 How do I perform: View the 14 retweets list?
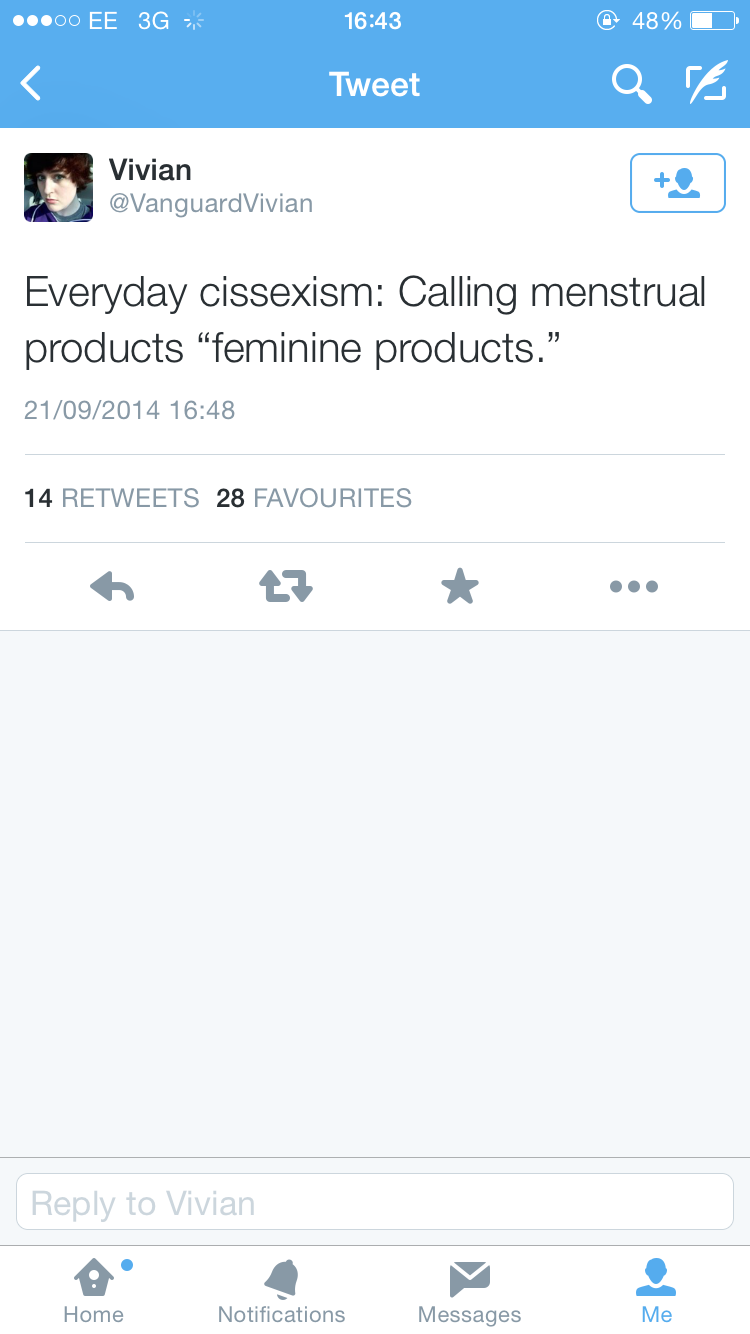click(112, 498)
